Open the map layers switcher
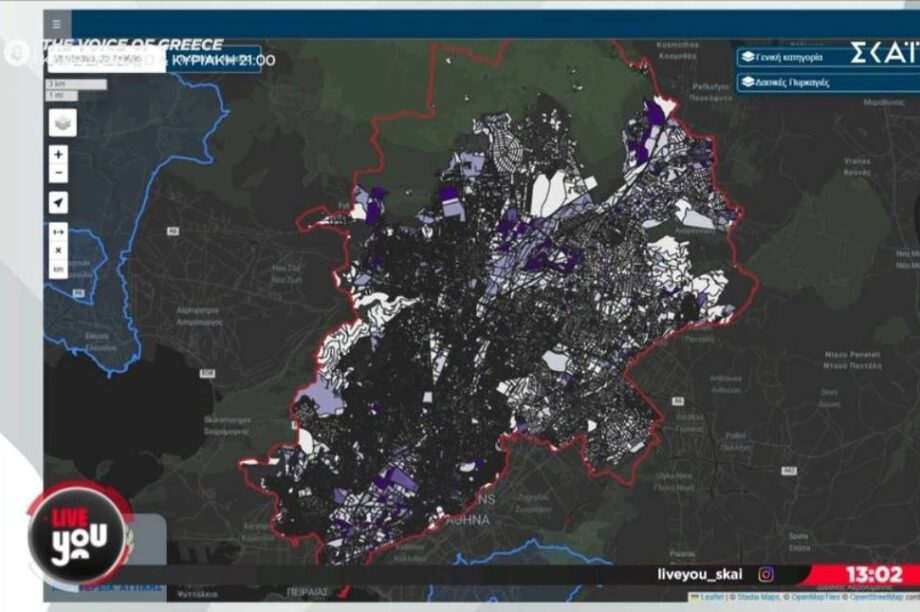 click(62, 122)
